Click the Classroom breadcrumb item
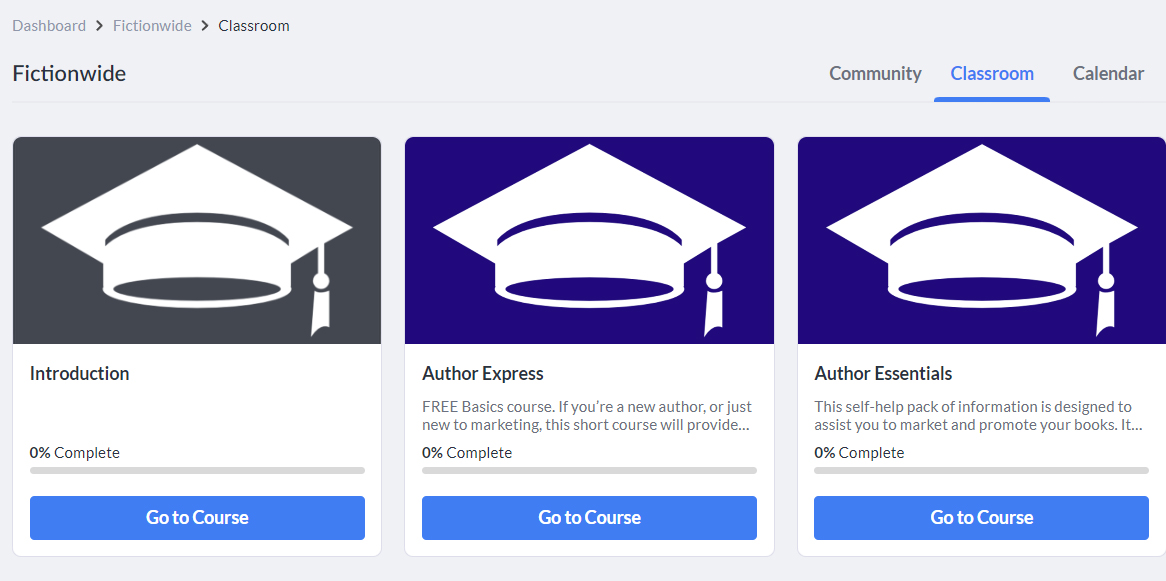1166x581 pixels. click(x=254, y=26)
